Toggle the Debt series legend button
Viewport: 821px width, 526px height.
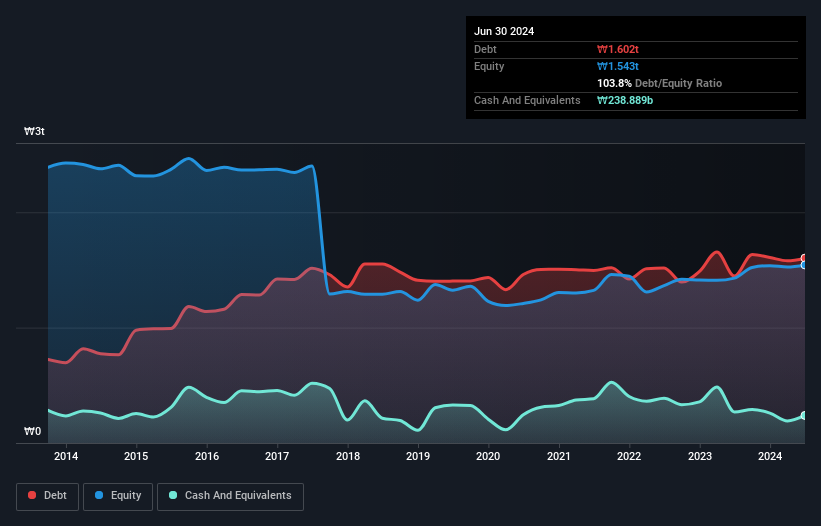[48, 496]
